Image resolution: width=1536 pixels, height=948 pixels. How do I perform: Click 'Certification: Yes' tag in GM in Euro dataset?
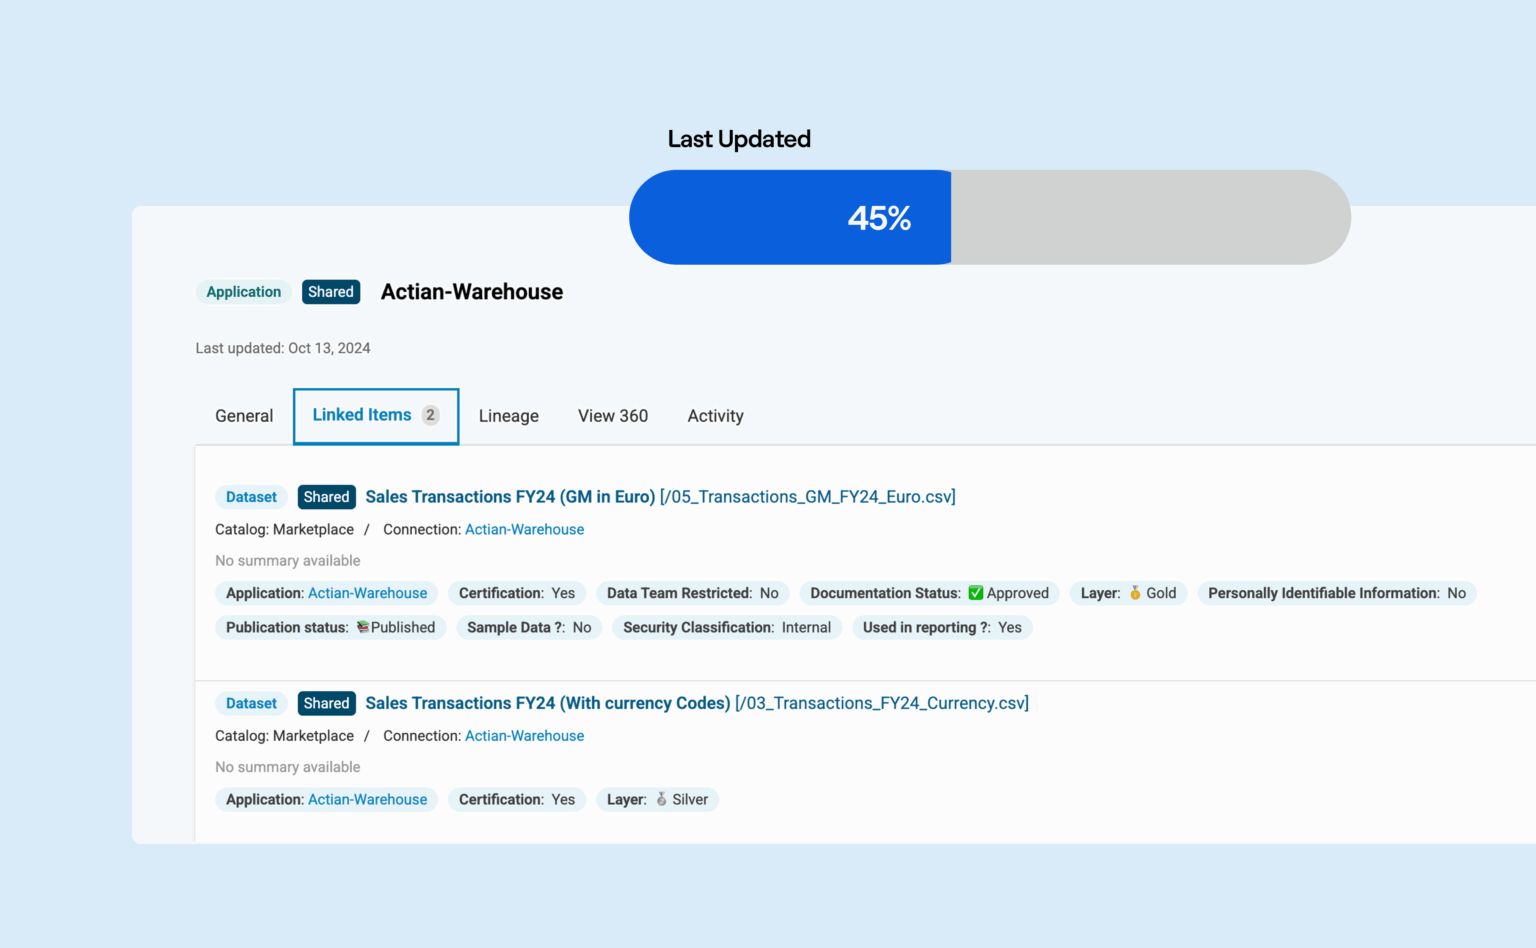point(517,593)
